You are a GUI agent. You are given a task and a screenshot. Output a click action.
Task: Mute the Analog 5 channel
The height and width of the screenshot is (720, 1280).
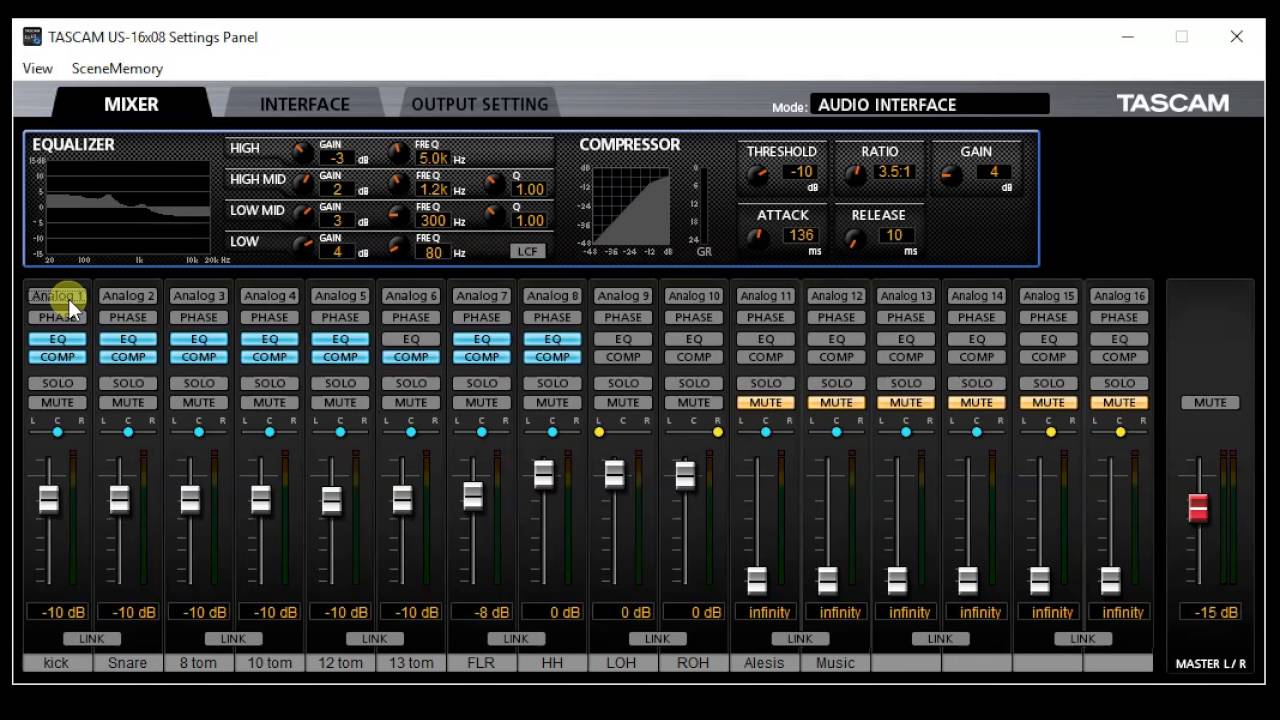(340, 402)
